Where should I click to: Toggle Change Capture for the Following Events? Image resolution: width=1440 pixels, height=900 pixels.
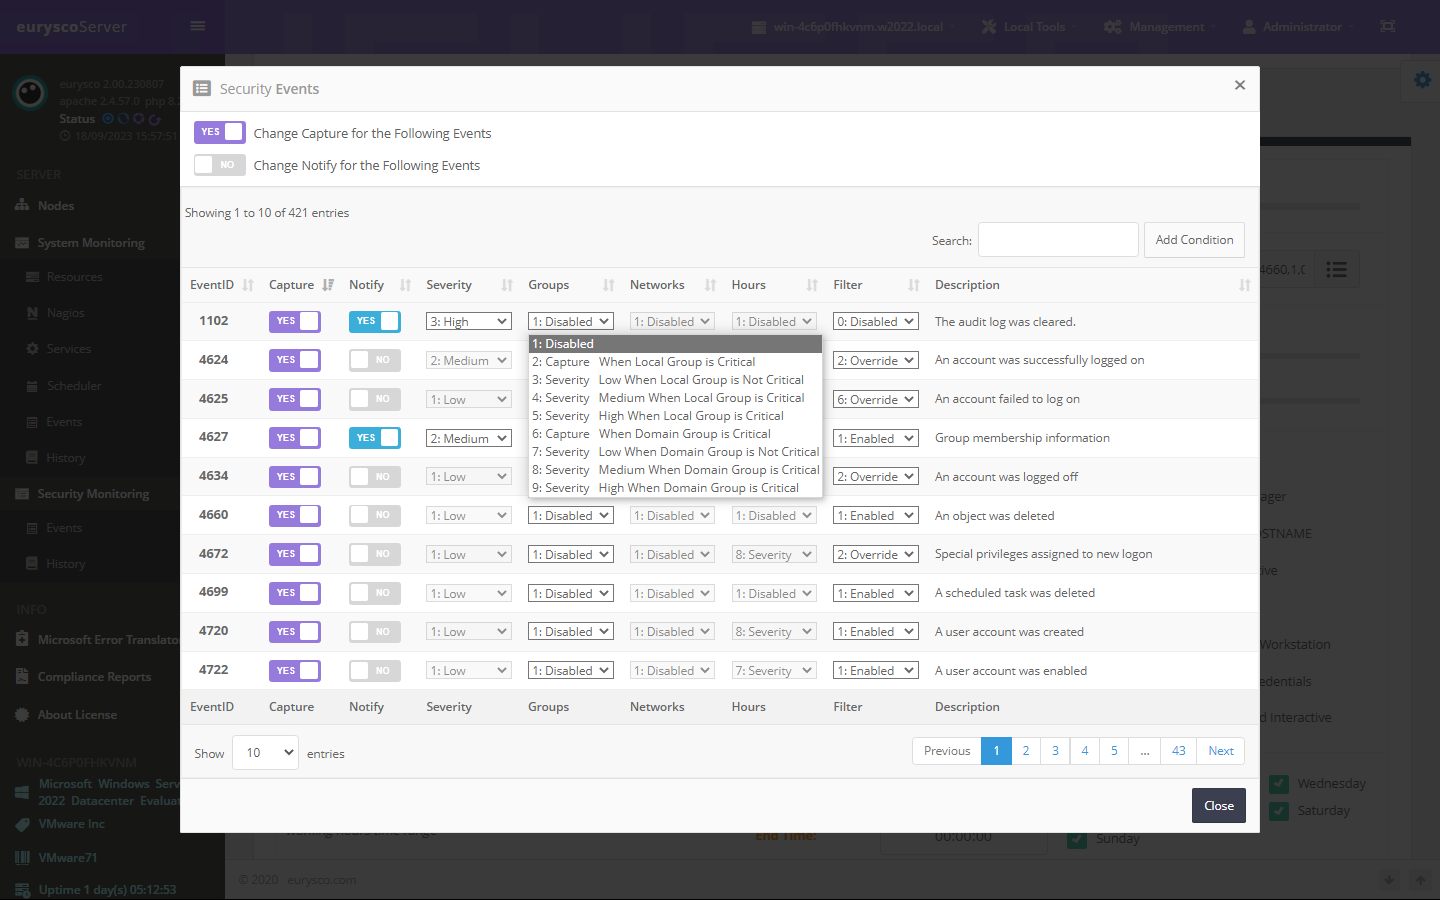coord(220,132)
